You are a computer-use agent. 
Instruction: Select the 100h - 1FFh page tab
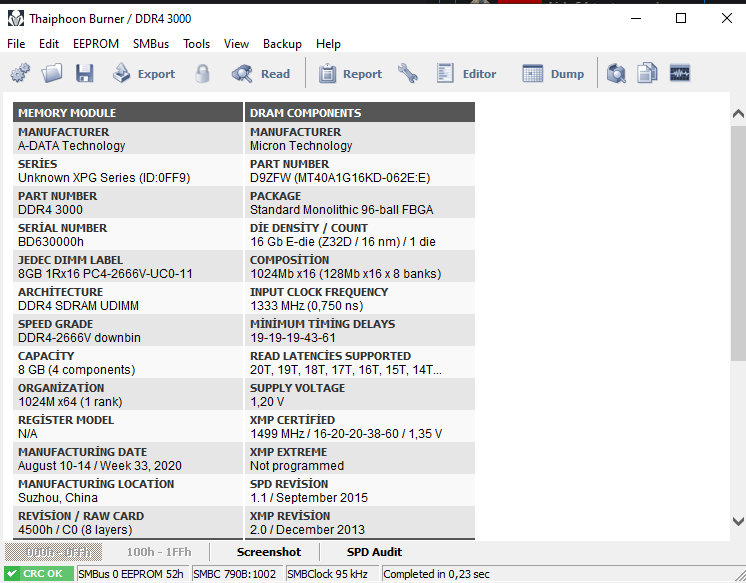tap(159, 552)
